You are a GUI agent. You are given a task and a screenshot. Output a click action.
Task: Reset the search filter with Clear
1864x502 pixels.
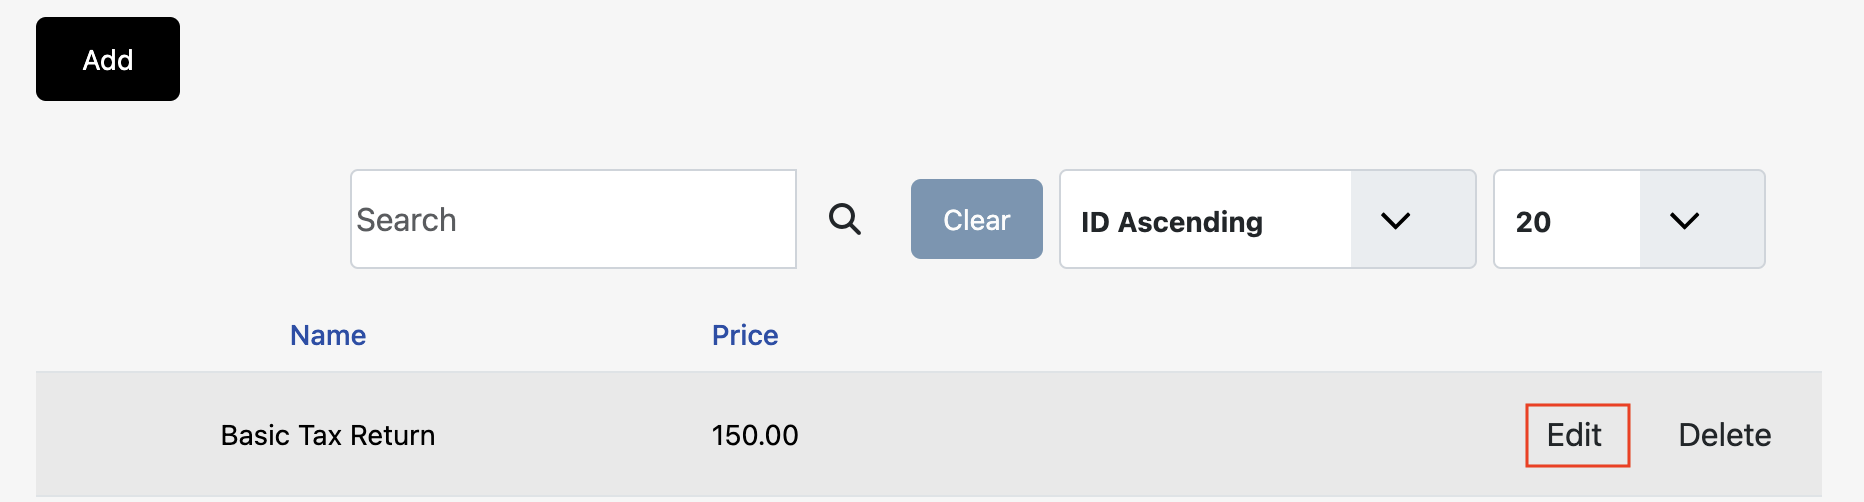click(x=976, y=219)
